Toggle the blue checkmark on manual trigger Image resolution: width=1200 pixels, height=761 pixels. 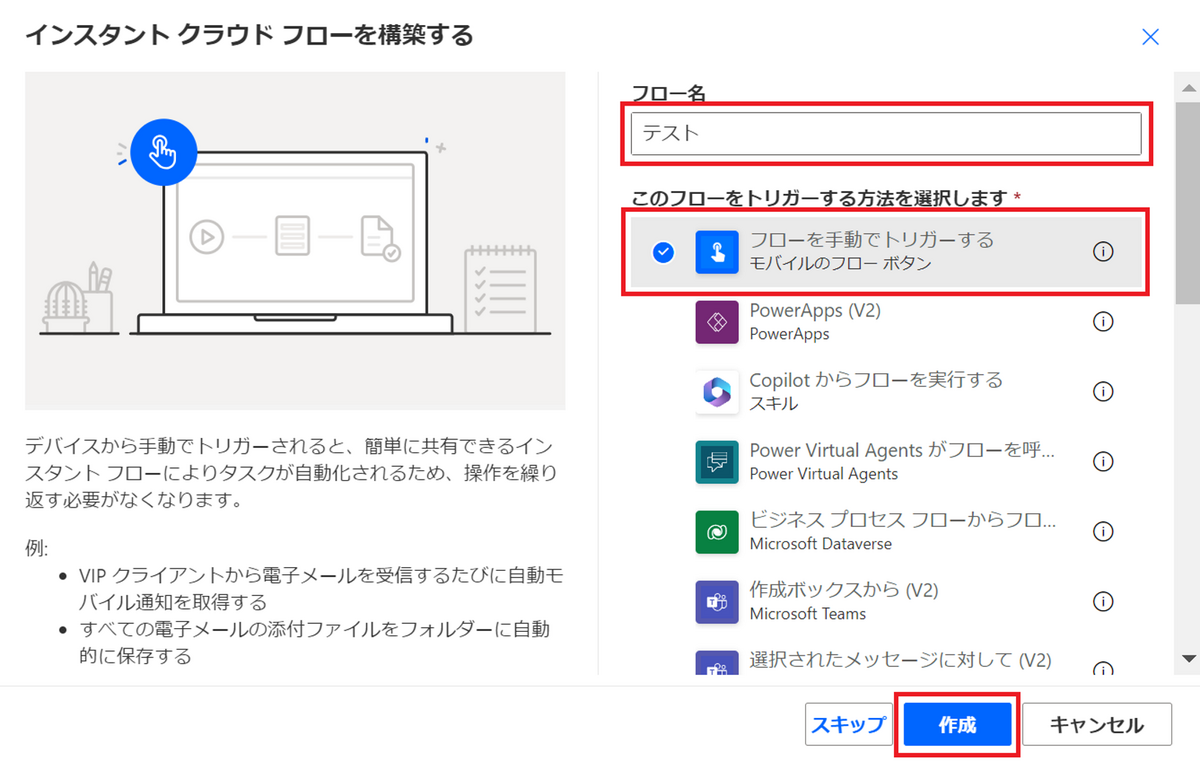coord(663,252)
